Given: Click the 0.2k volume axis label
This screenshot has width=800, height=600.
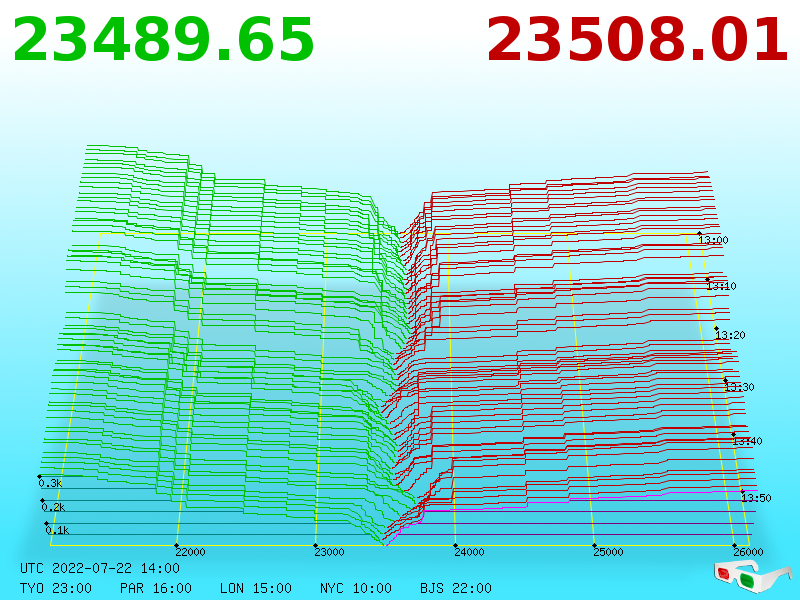Looking at the screenshot, I should pyautogui.click(x=53, y=507).
